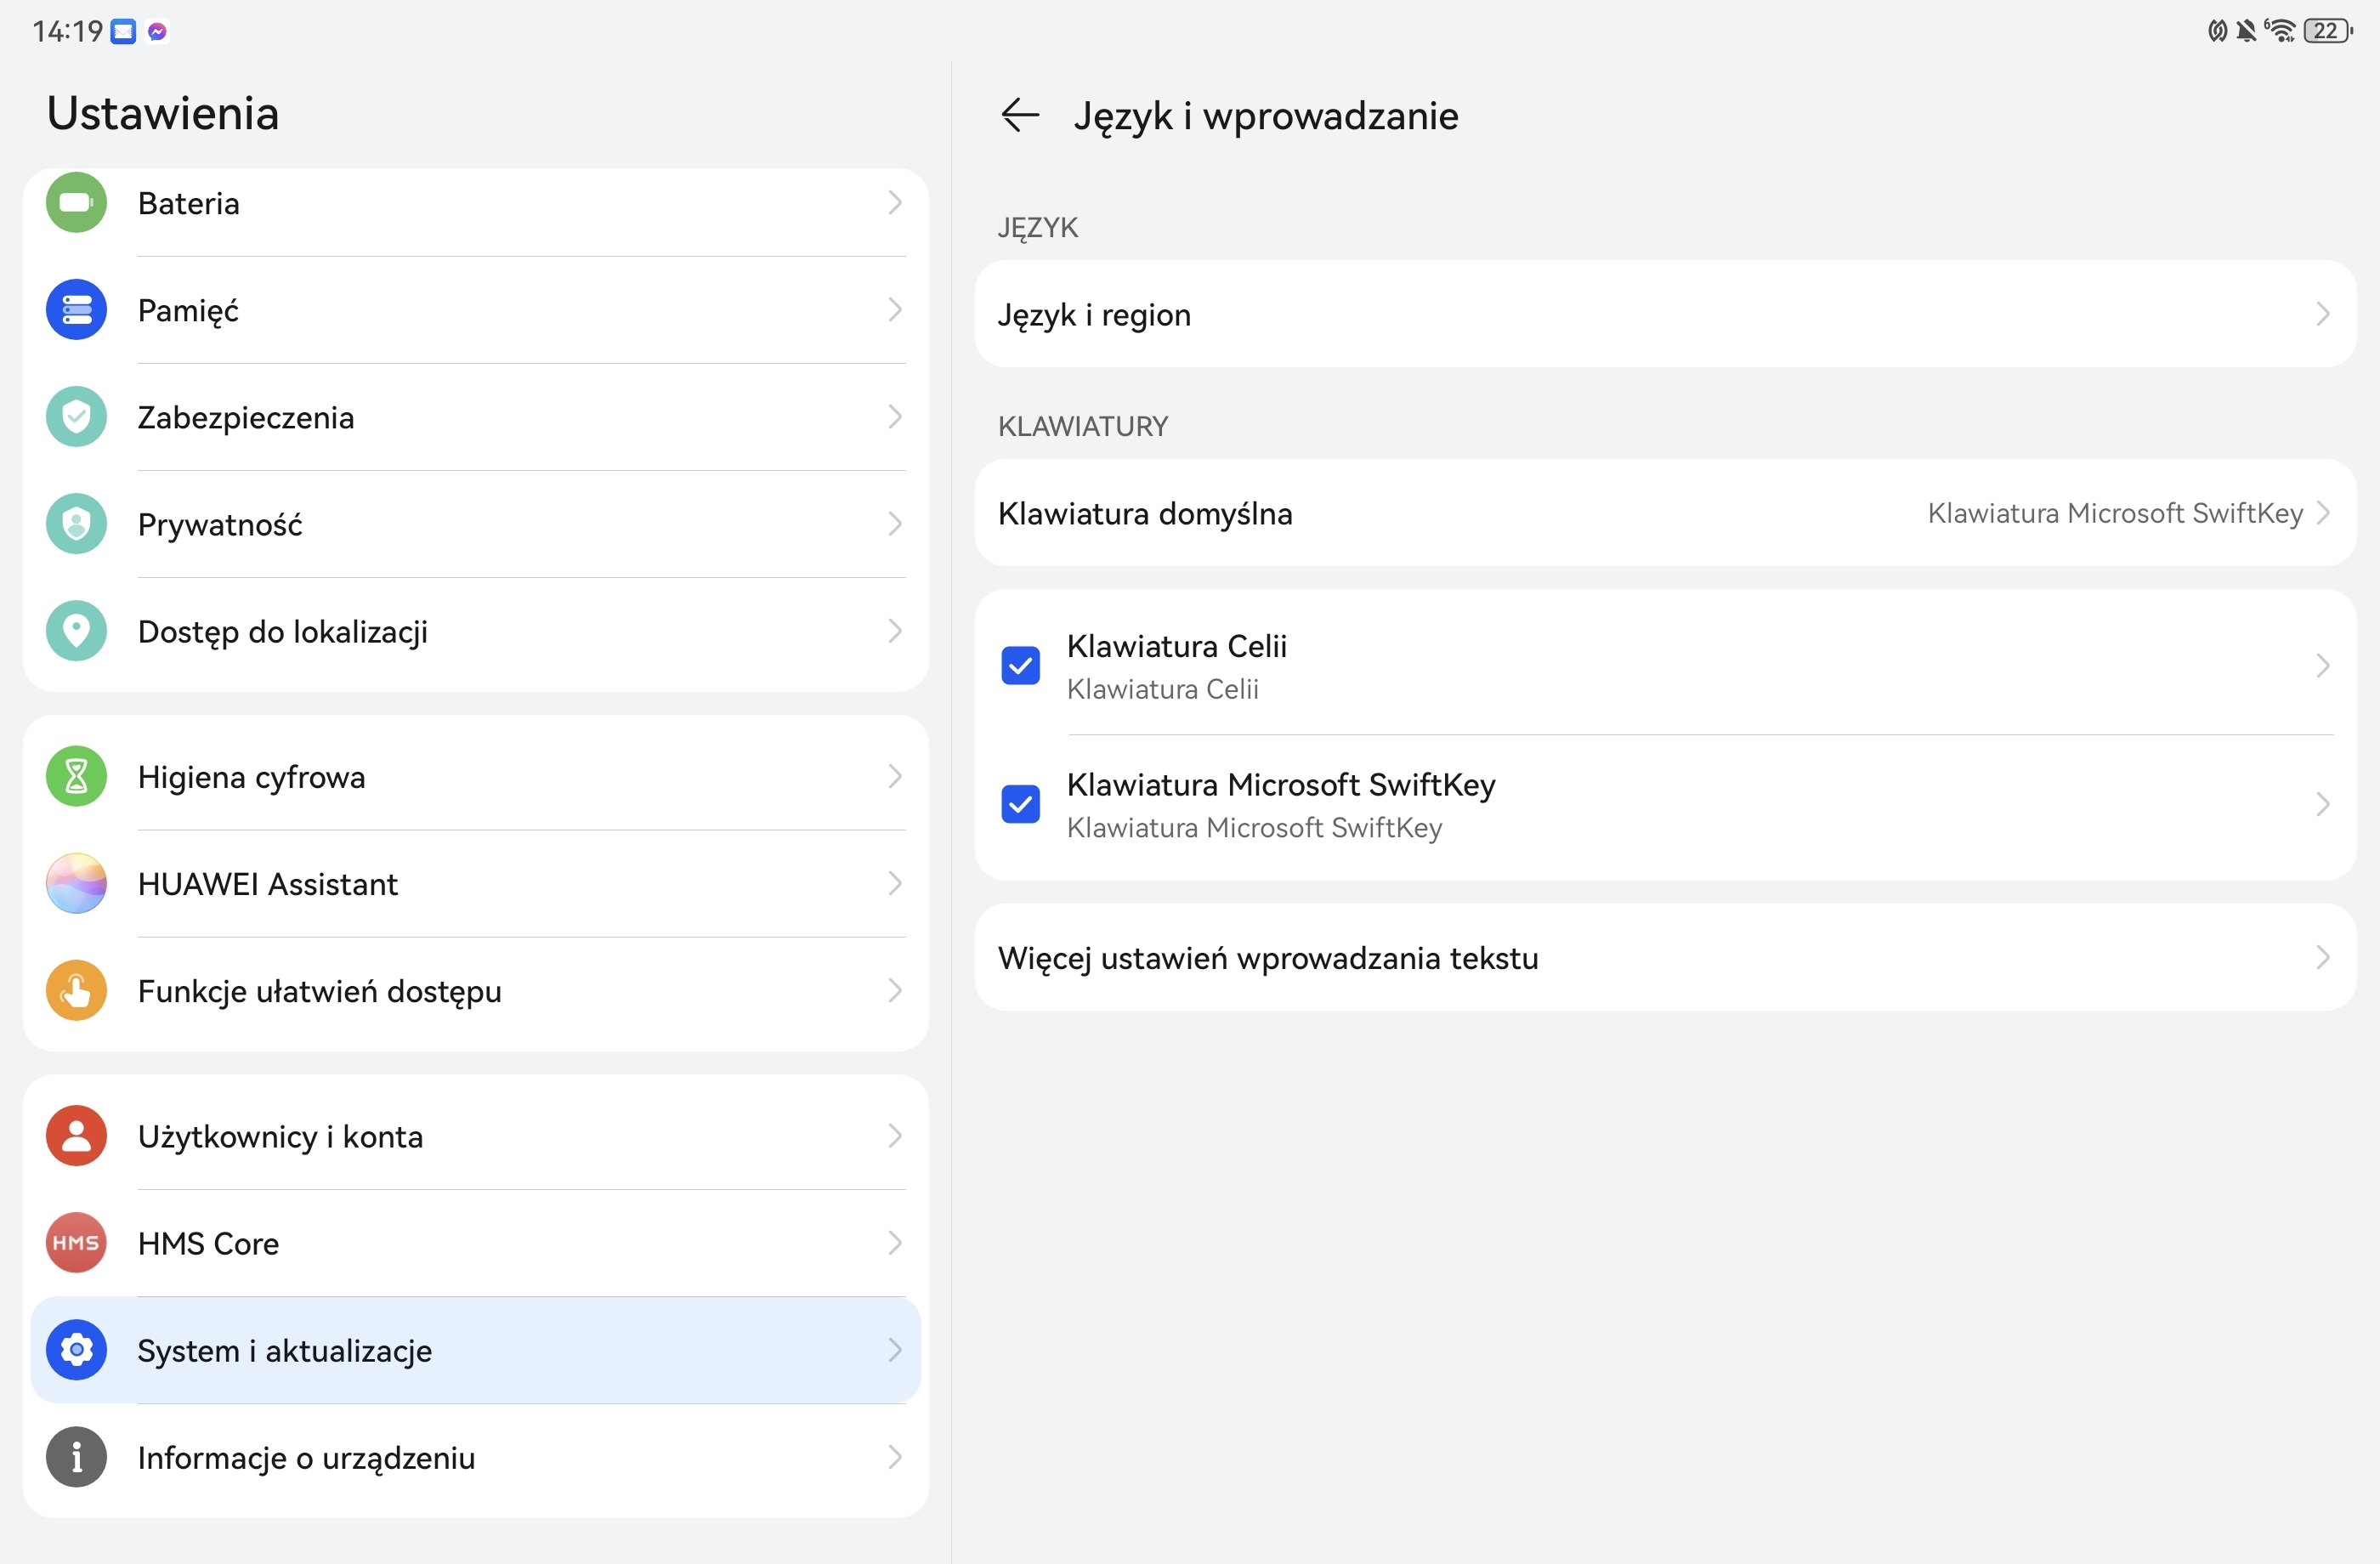This screenshot has width=2380, height=1564.
Task: Tap the KLAWIATURY section label
Action: pos(1083,426)
